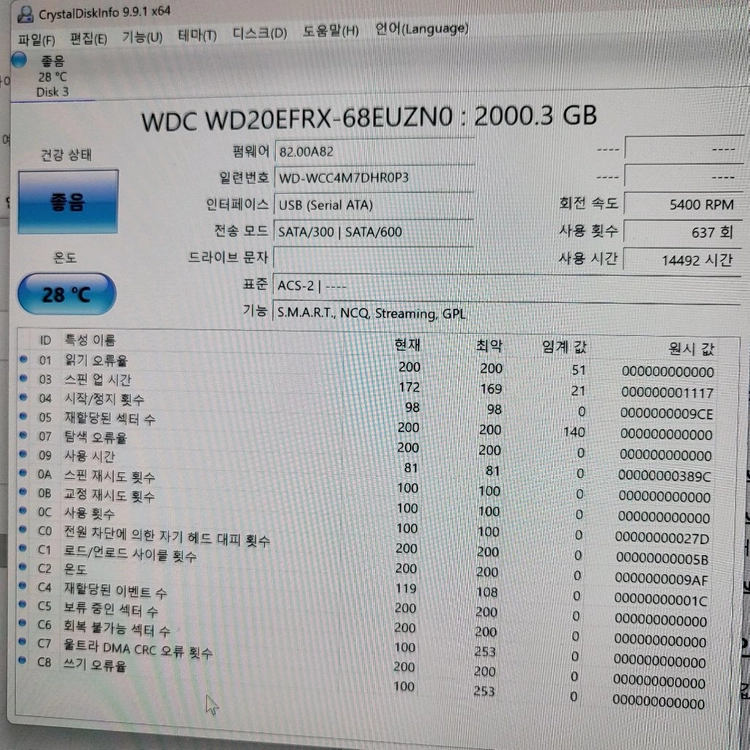Click the firmware field 82.00A82
This screenshot has height=750, width=750.
(375, 152)
